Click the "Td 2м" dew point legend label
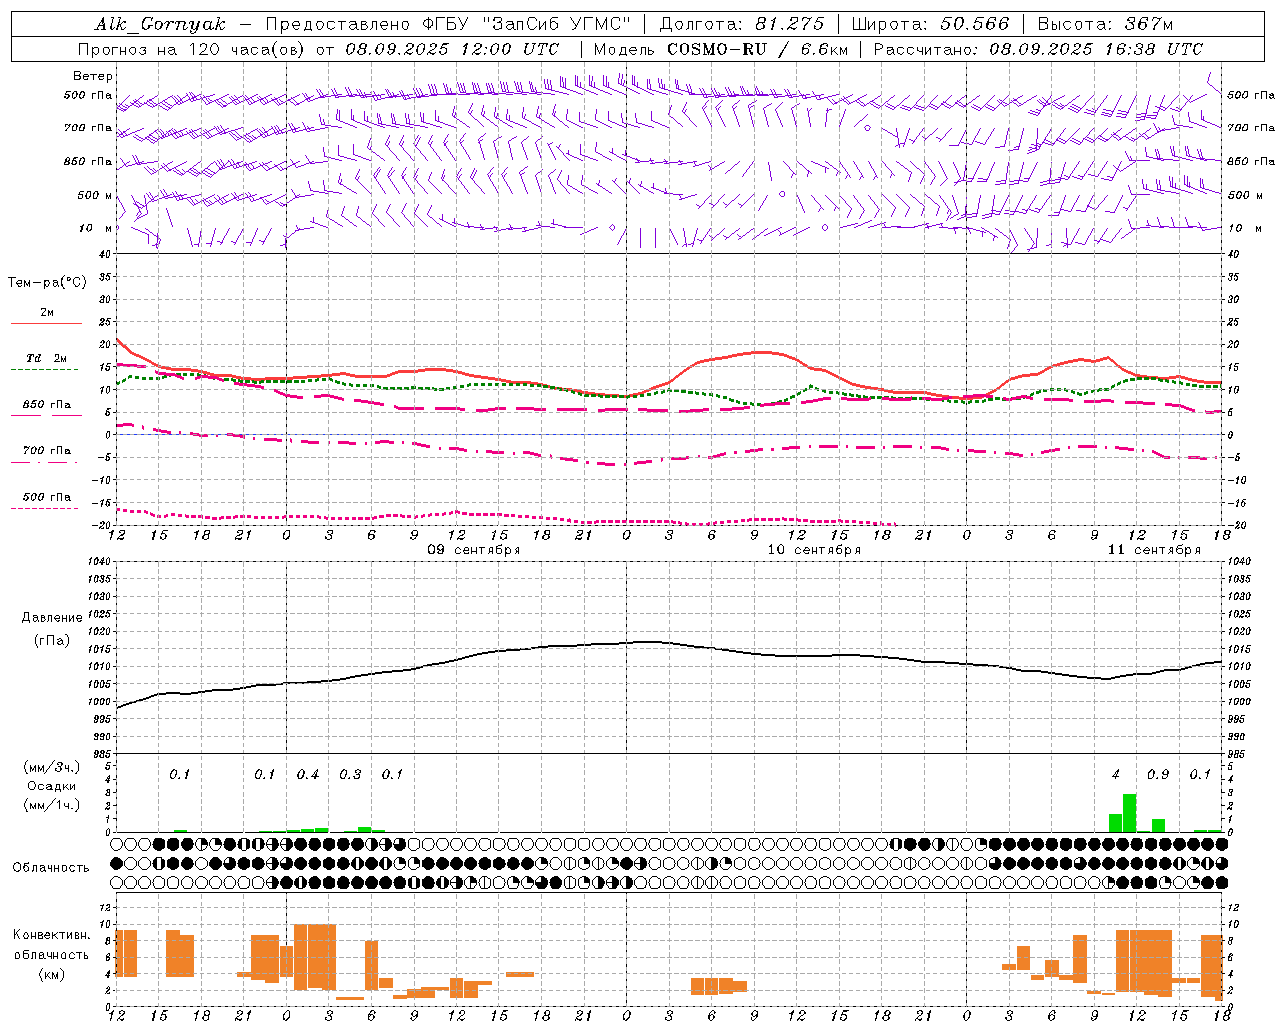Screen dimensions: 1280x1024 tap(46, 358)
